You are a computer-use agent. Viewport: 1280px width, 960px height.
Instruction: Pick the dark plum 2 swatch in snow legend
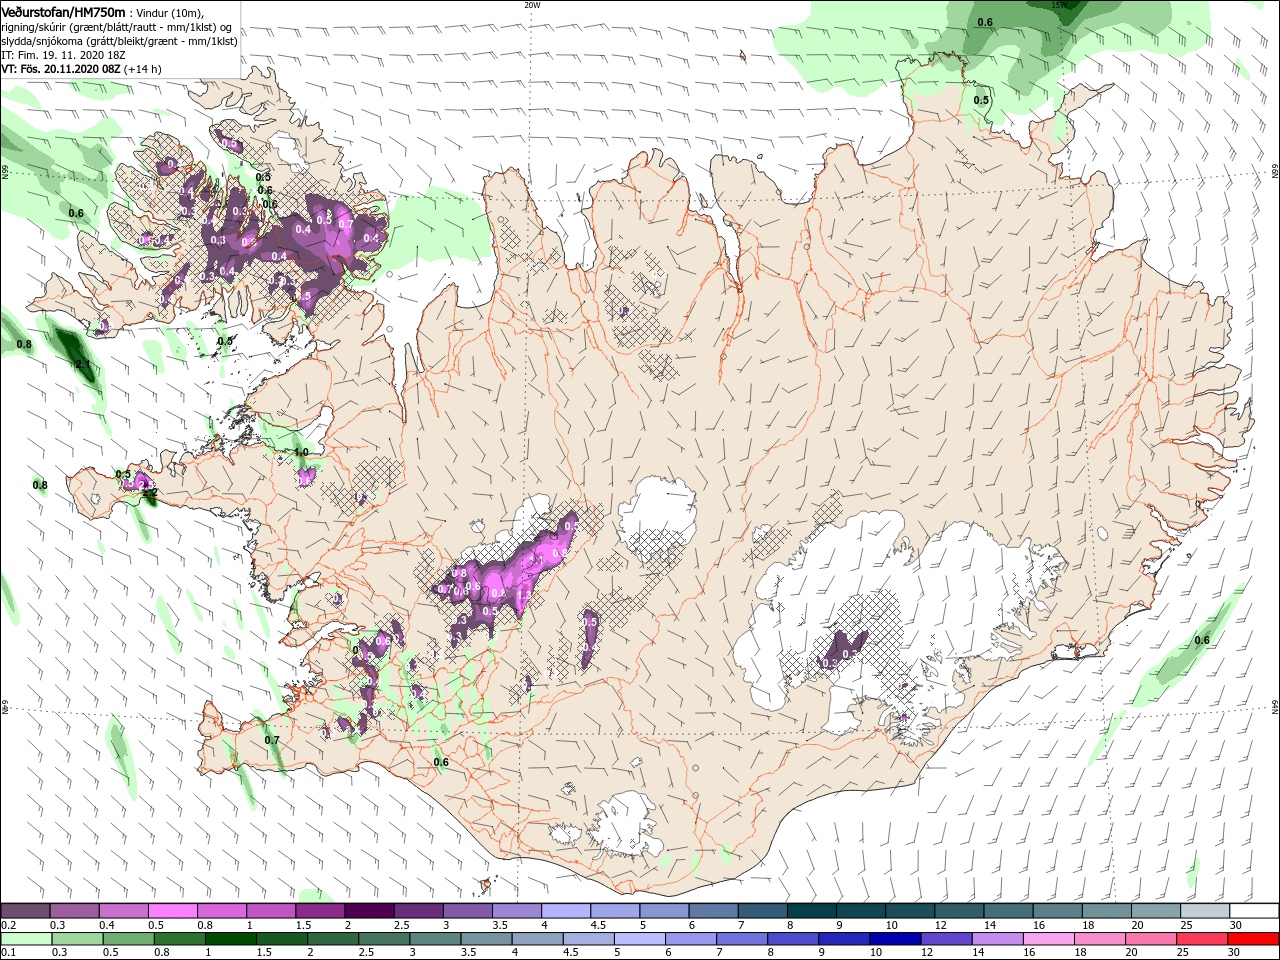point(369,911)
